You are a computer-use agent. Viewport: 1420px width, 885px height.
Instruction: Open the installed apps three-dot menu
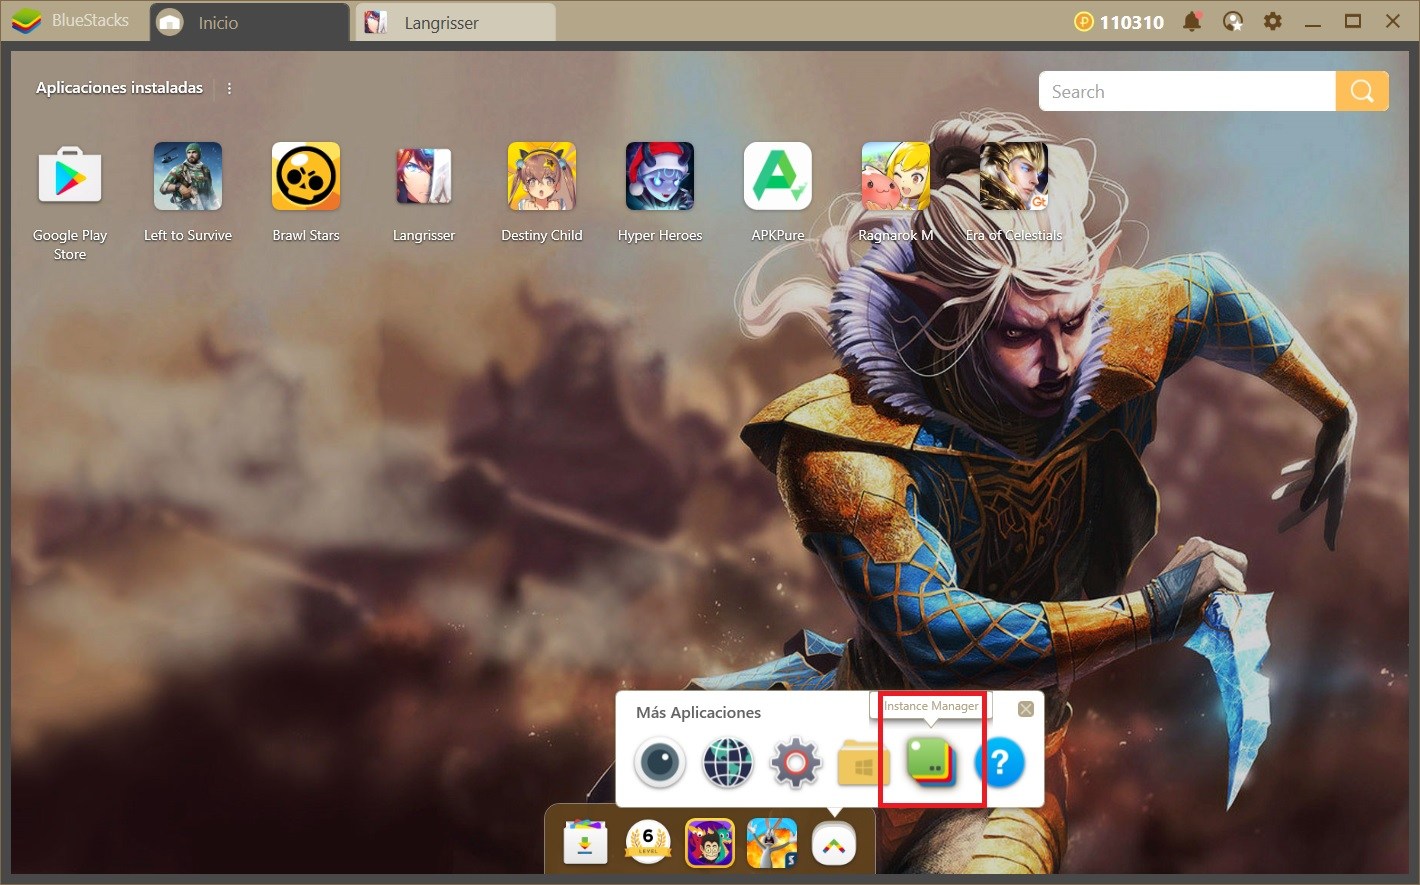229,88
